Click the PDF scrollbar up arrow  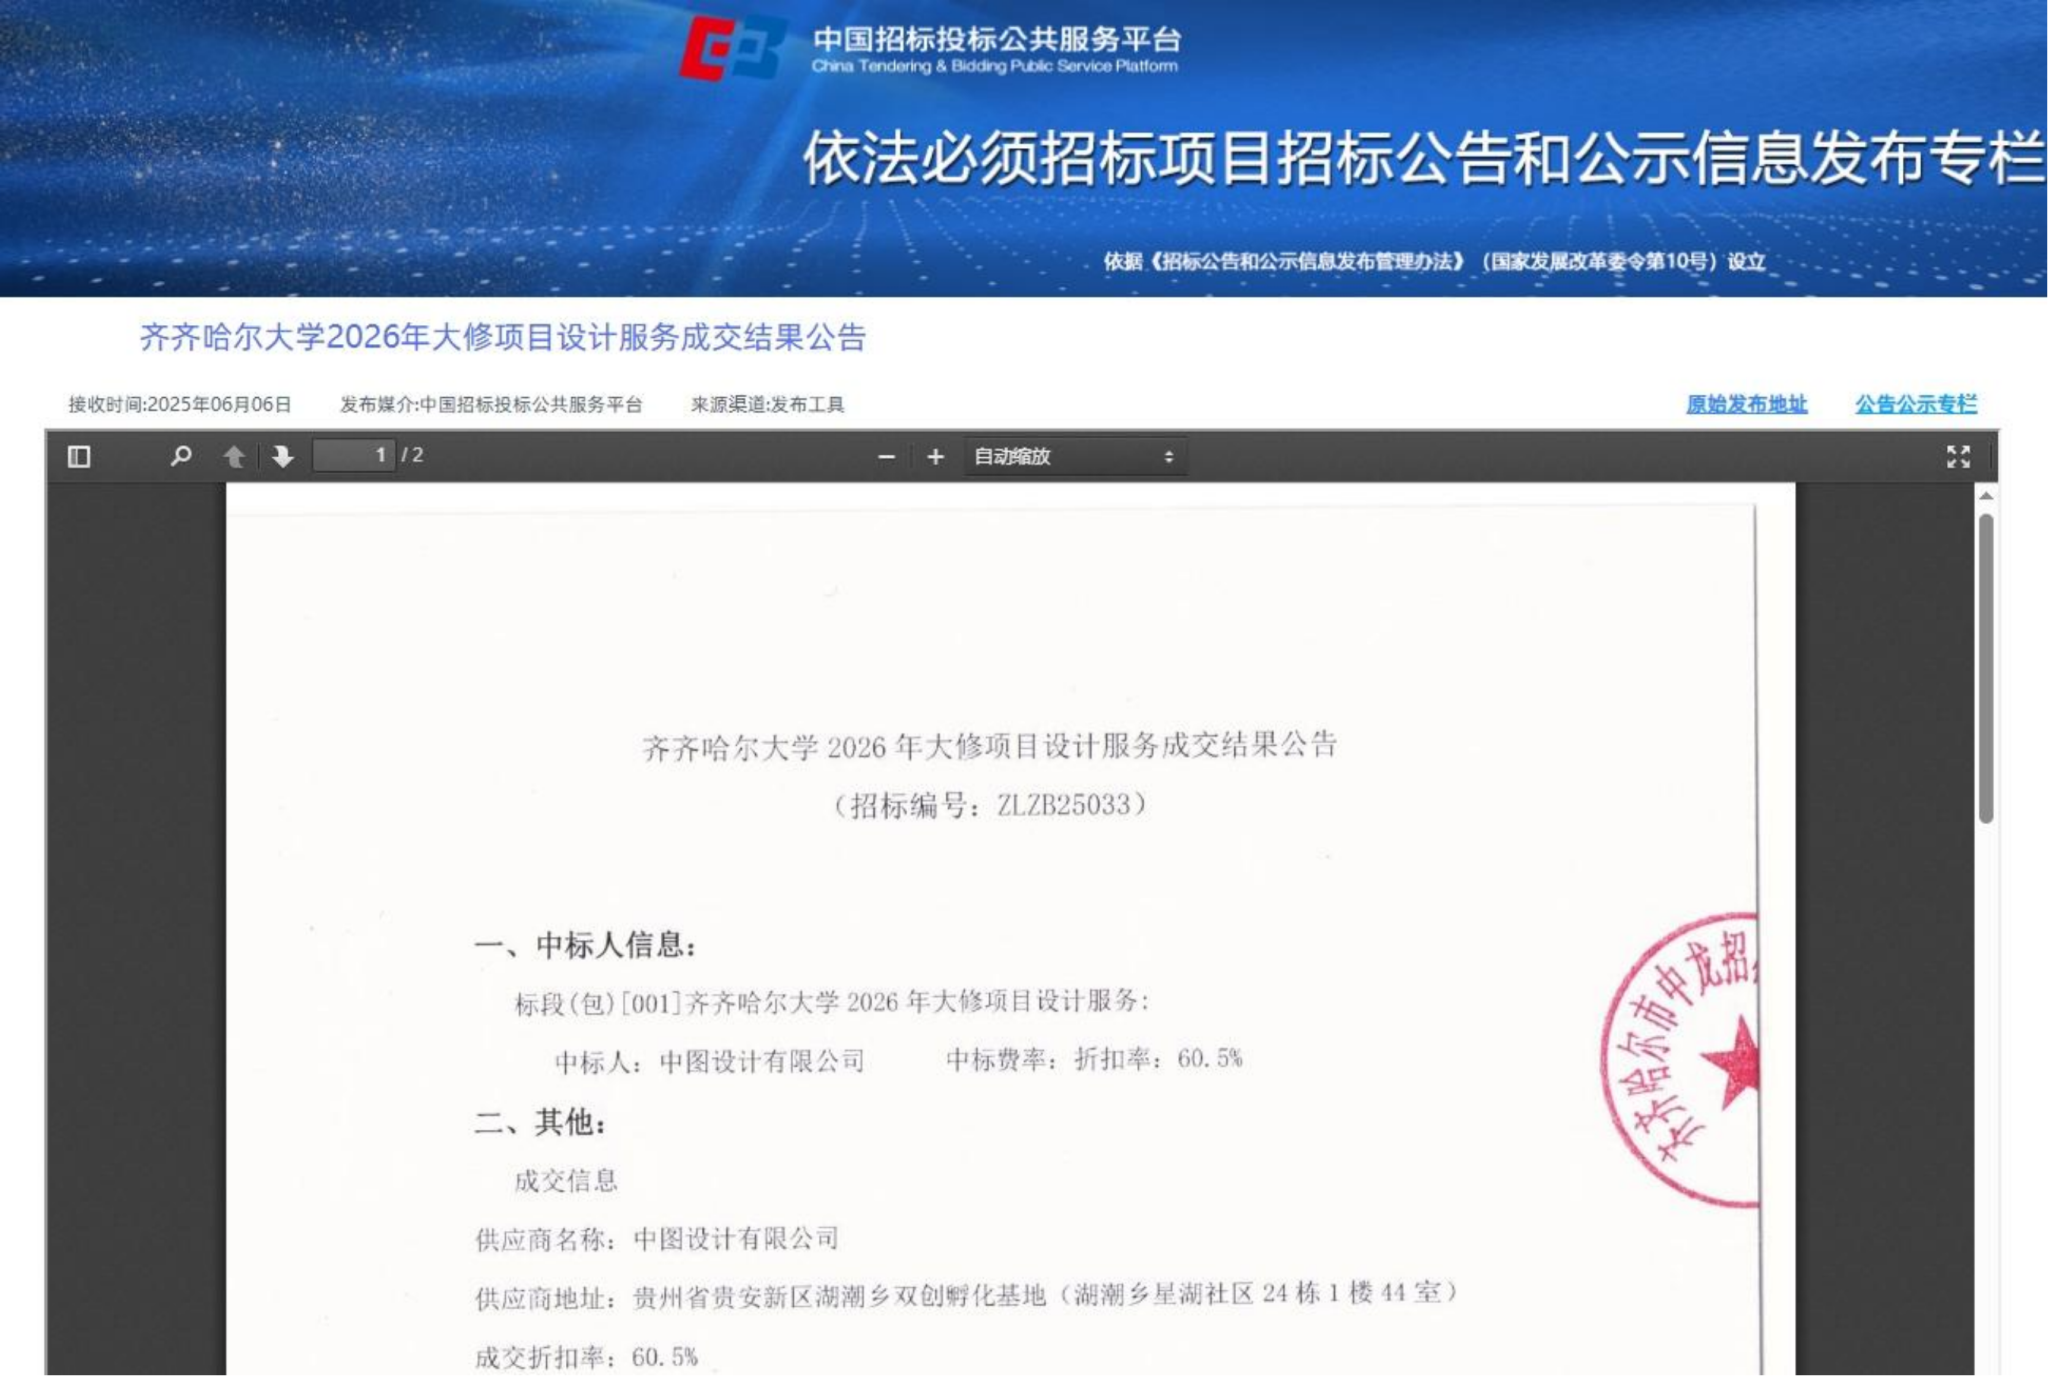coord(1986,496)
